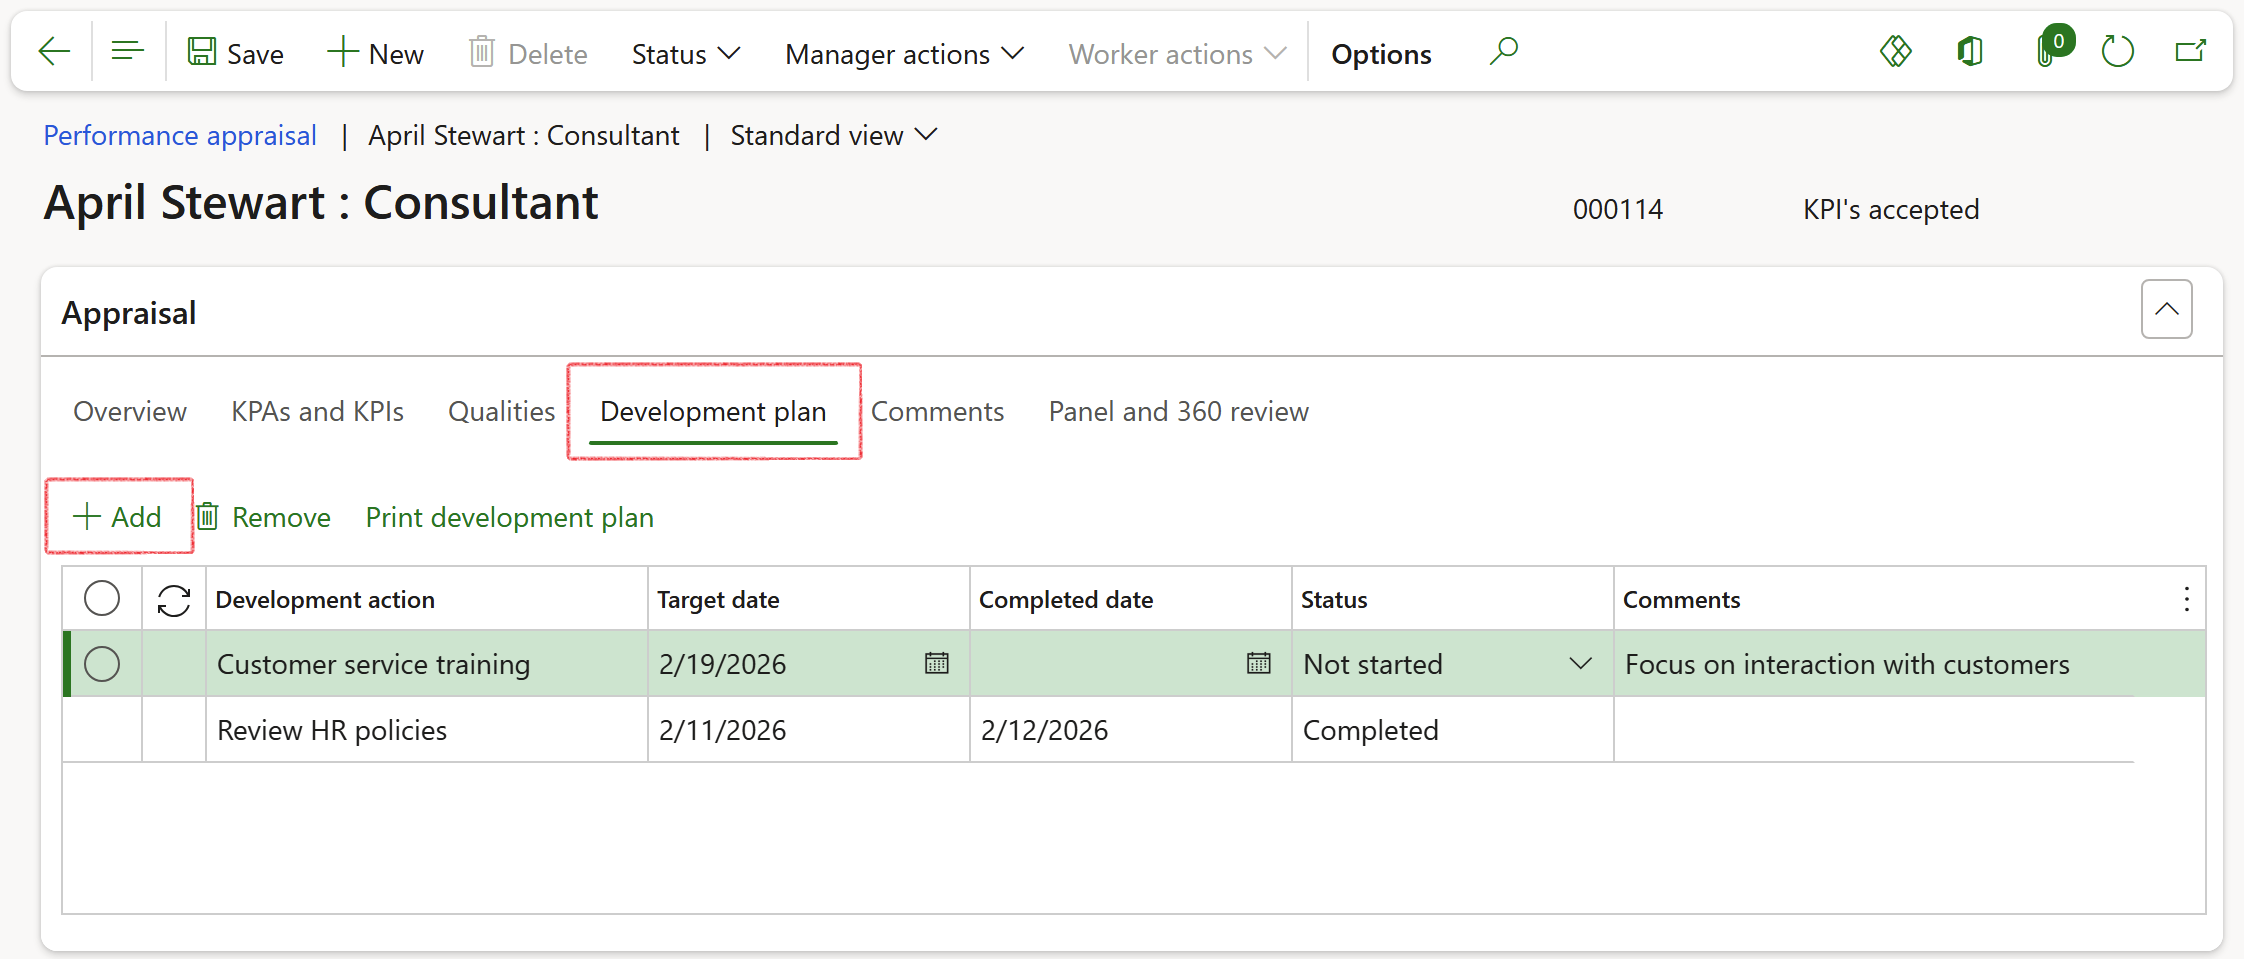2244x959 pixels.
Task: Click the grid refresh icon in header
Action: (174, 600)
